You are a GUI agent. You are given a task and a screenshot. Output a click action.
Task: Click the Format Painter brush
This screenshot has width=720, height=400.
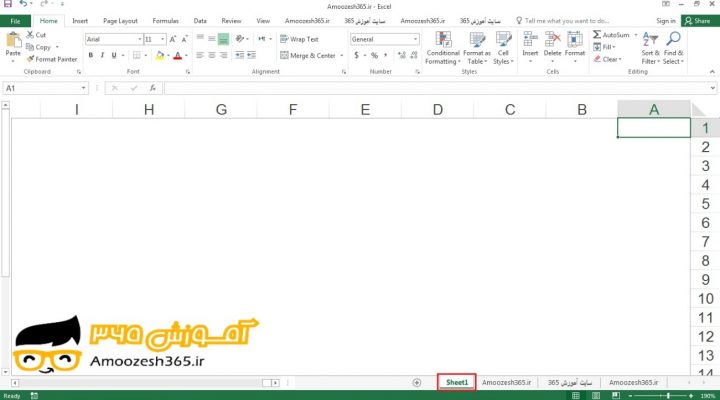(x=51, y=59)
